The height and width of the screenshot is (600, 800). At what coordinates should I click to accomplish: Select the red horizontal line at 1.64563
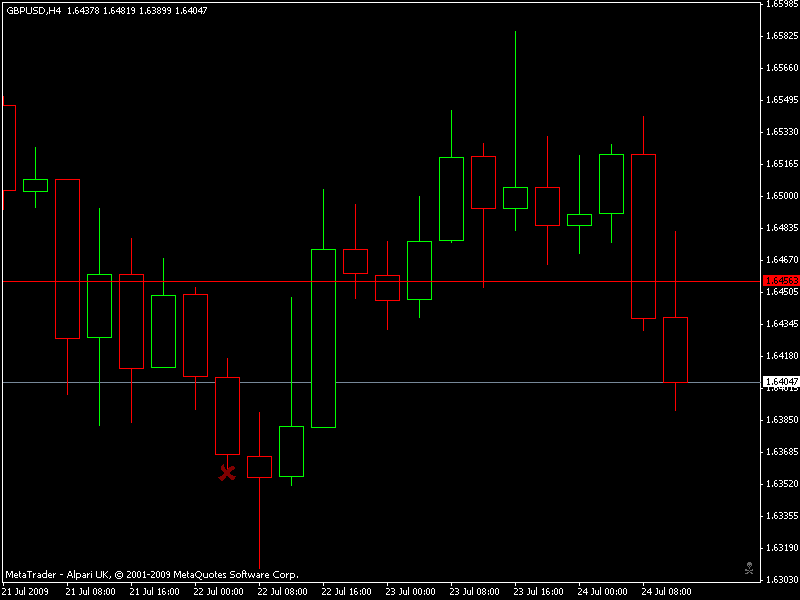point(381,281)
